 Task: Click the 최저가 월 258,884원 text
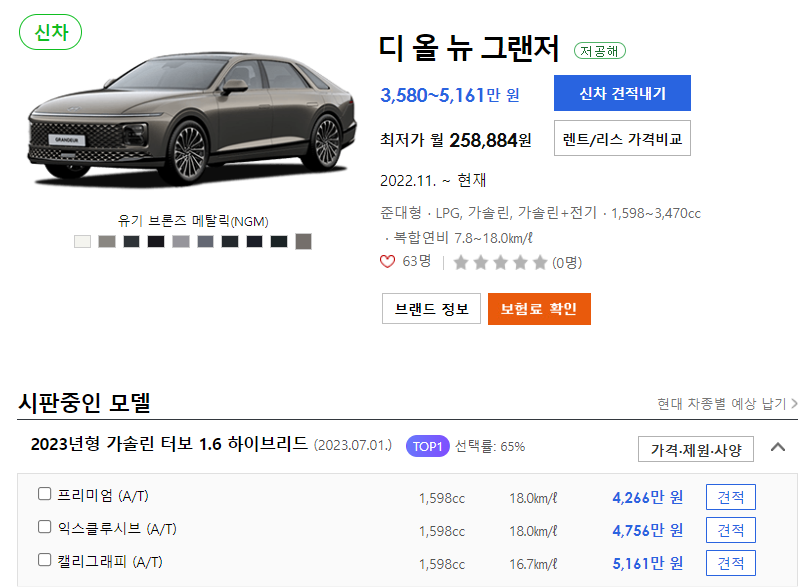coord(456,140)
